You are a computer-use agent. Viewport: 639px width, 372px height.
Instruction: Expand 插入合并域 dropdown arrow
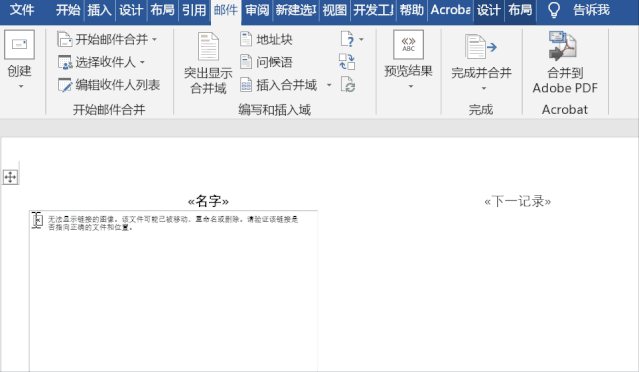tap(329, 85)
